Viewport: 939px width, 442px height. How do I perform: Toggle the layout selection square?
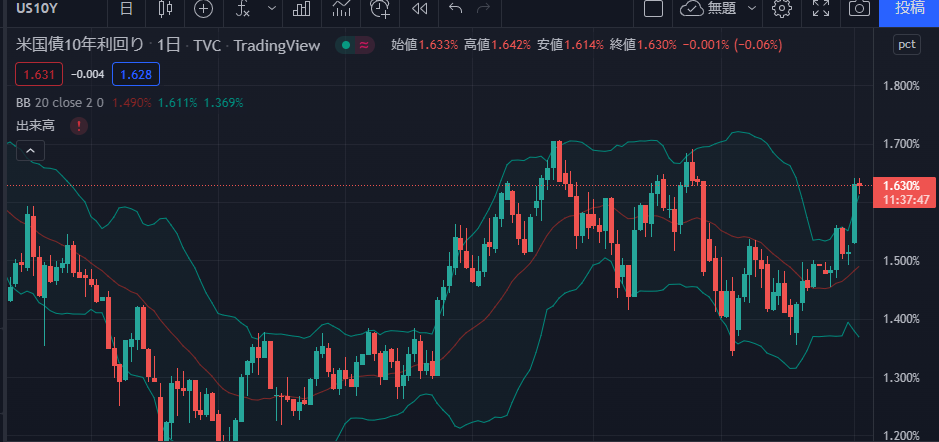point(654,9)
